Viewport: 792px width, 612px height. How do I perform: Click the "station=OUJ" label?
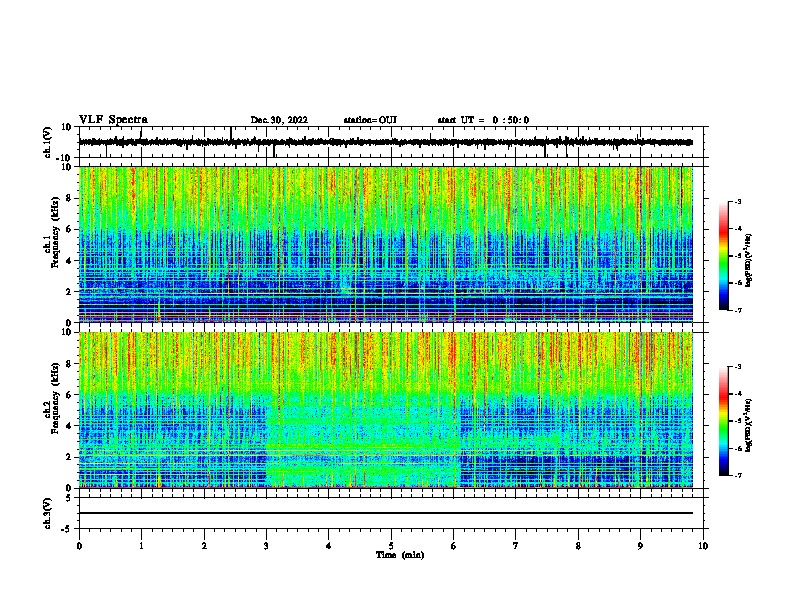coord(370,120)
